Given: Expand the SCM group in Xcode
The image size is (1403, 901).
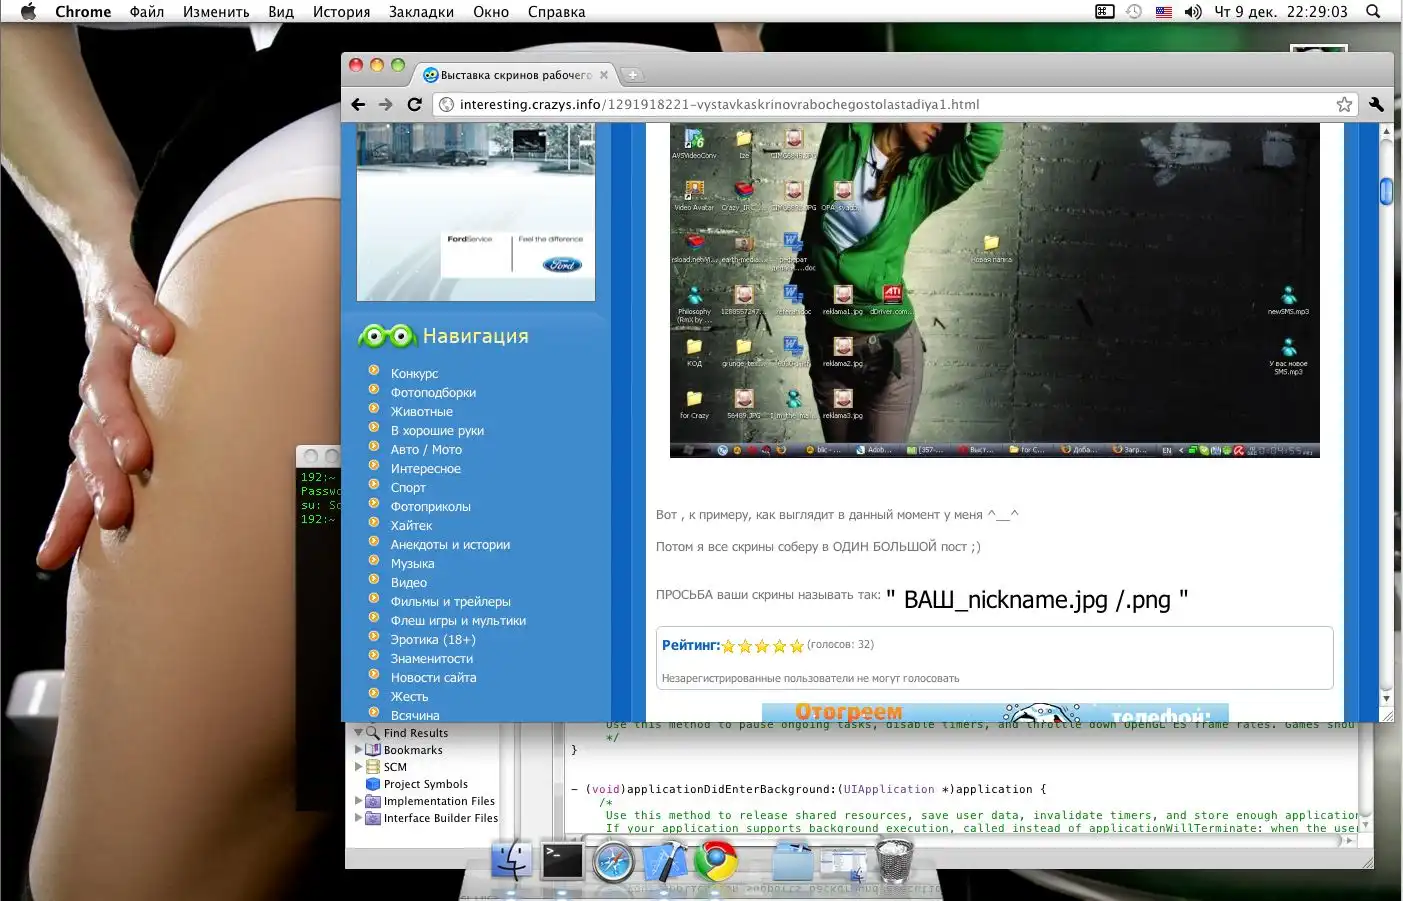Looking at the screenshot, I should (359, 767).
